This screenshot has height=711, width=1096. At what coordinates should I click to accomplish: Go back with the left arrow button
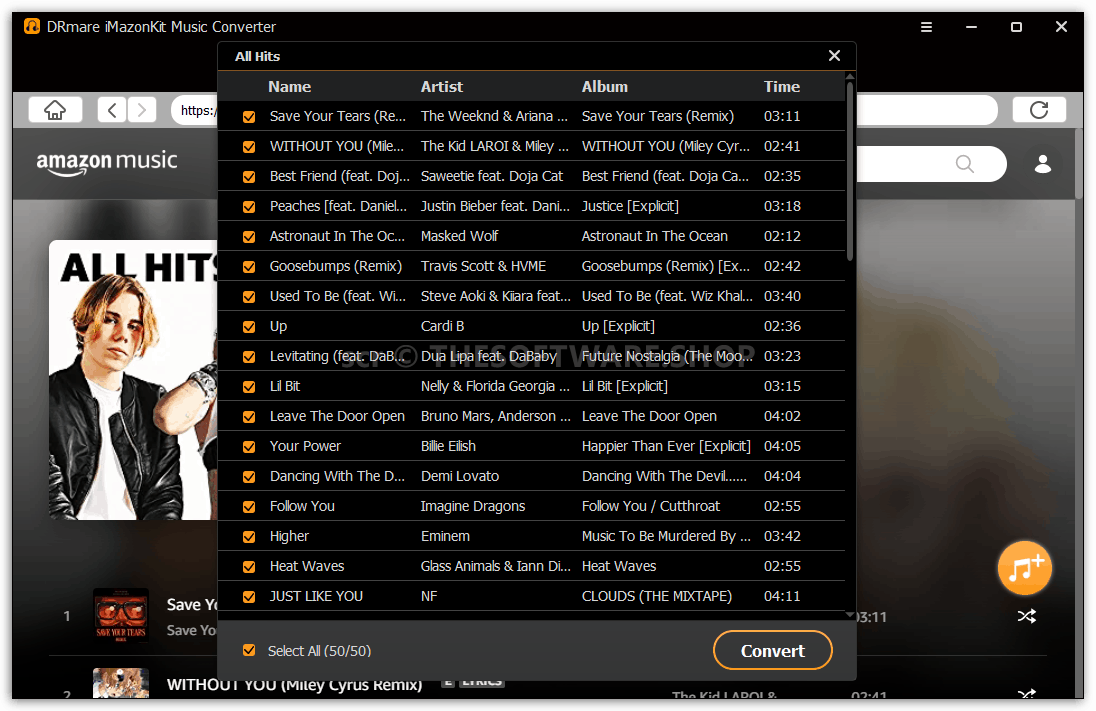(112, 110)
